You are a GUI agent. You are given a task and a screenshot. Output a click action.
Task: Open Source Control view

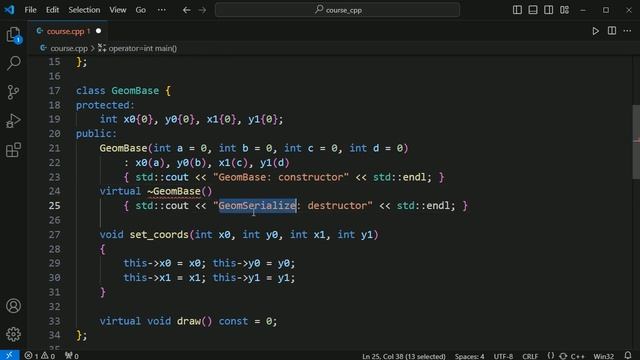tap(13, 92)
